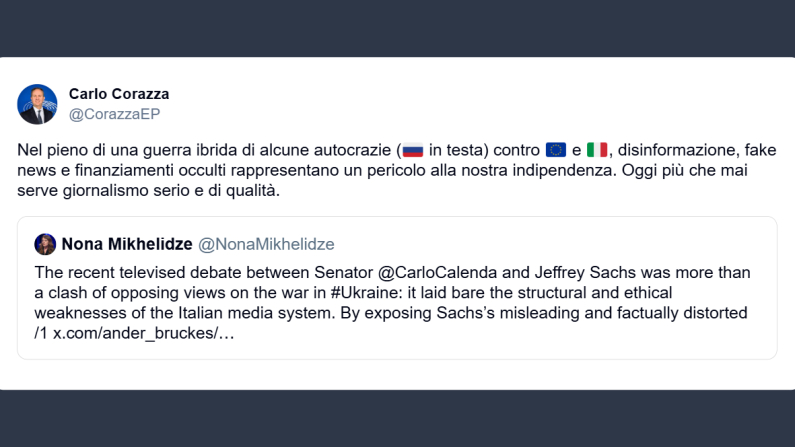795x447 pixels.
Task: Open the Nona Mikhelidze author name
Action: click(127, 244)
